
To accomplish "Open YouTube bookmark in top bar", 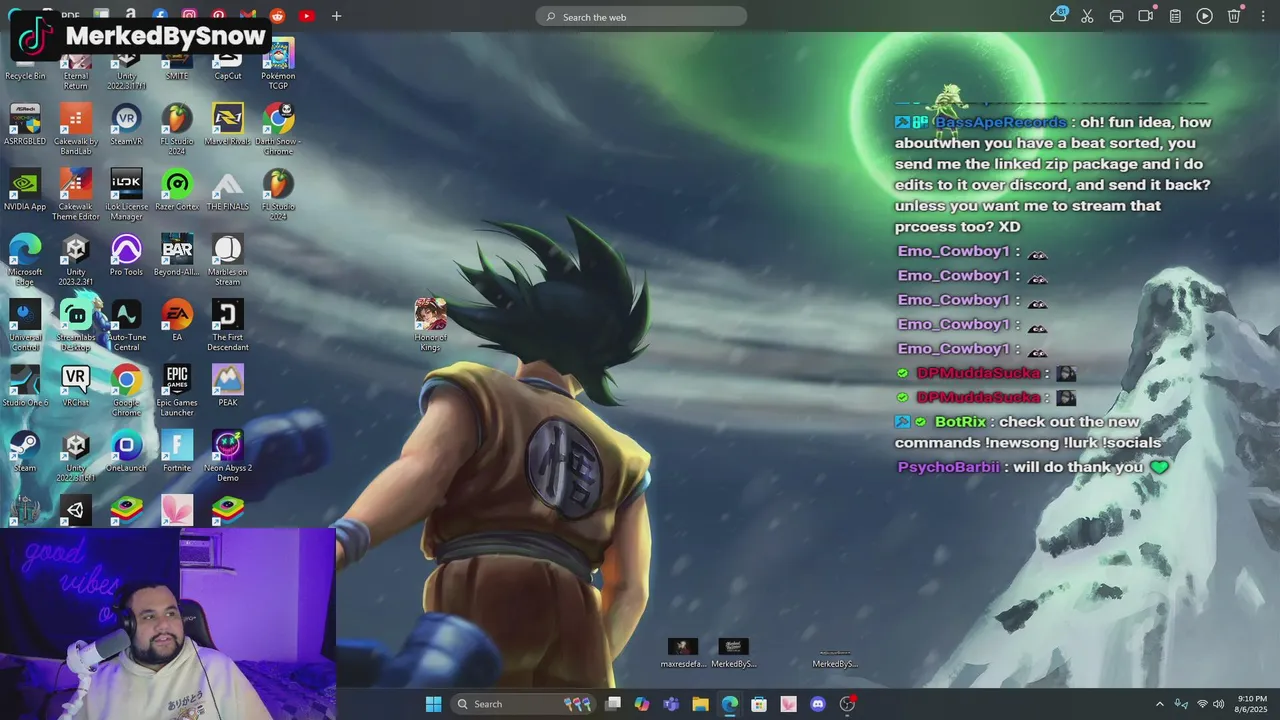I will (x=306, y=16).
